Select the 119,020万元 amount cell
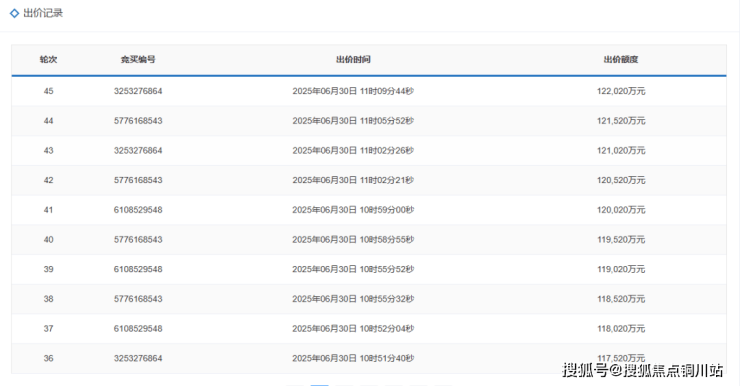 [x=621, y=269]
